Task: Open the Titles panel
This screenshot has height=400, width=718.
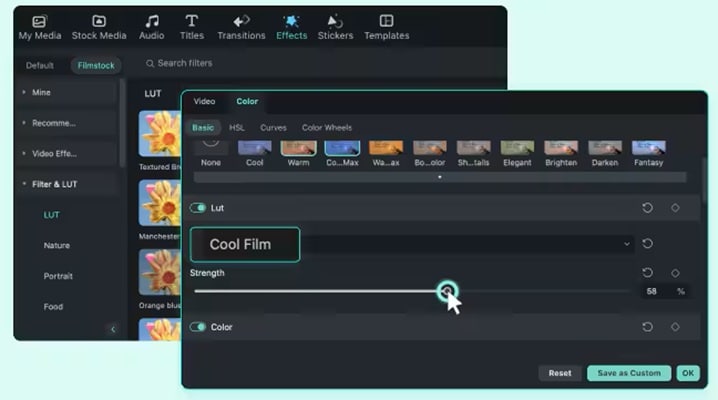Action: pyautogui.click(x=191, y=27)
